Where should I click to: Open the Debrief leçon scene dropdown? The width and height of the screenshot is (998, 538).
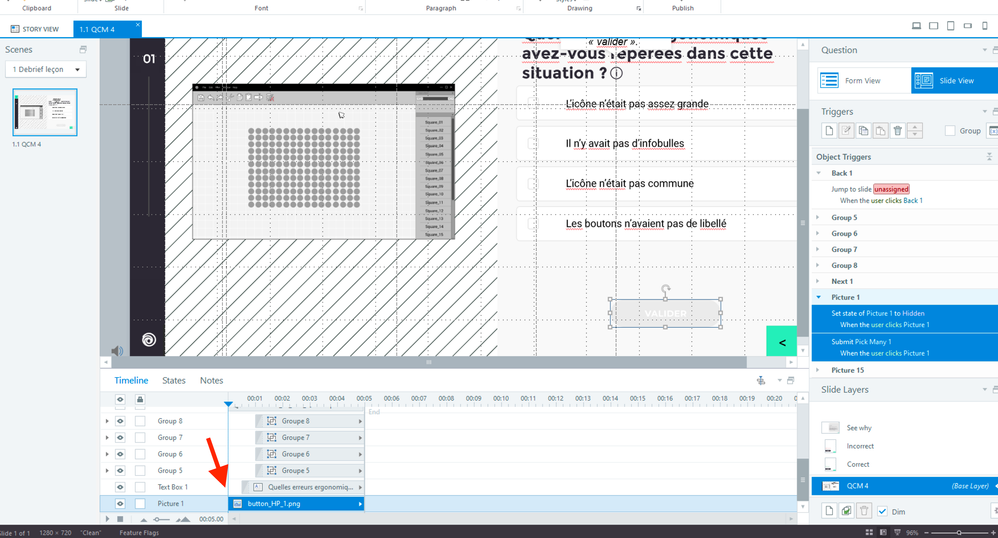click(x=46, y=69)
